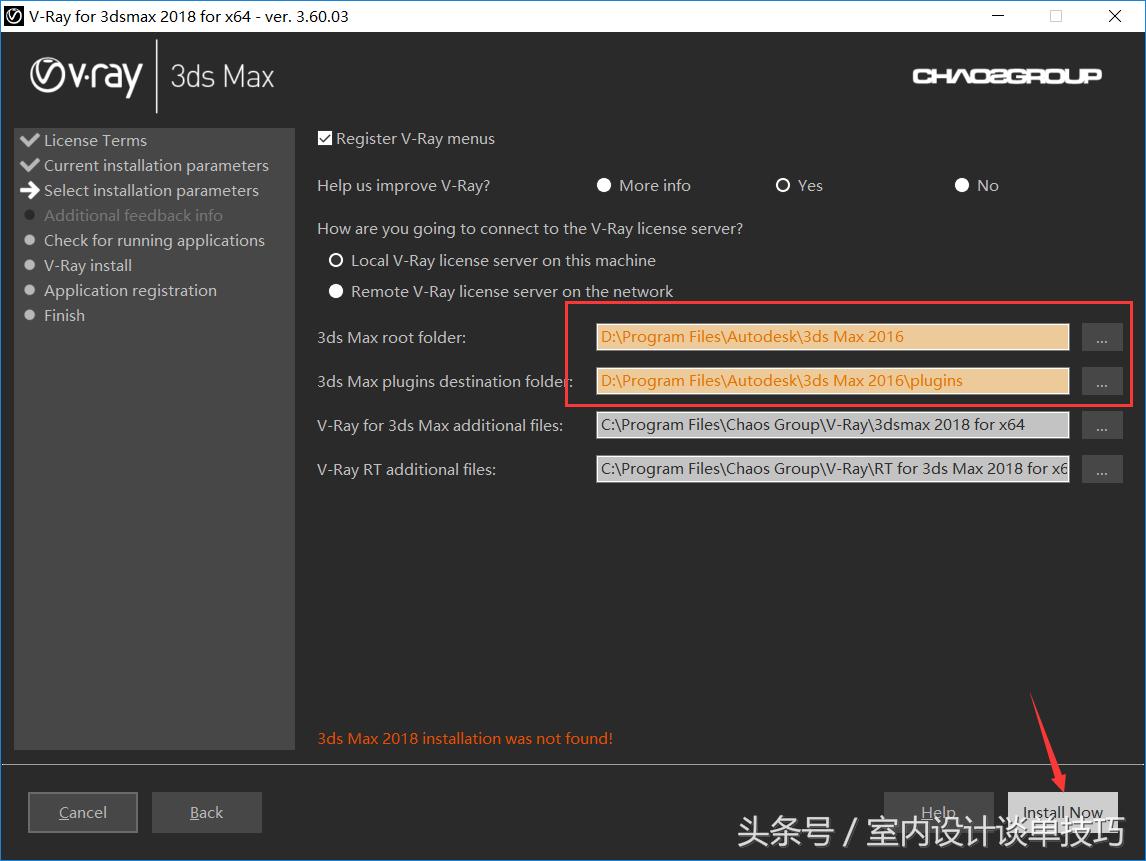
Task: Minimize the V-Ray installer window
Action: (x=998, y=16)
